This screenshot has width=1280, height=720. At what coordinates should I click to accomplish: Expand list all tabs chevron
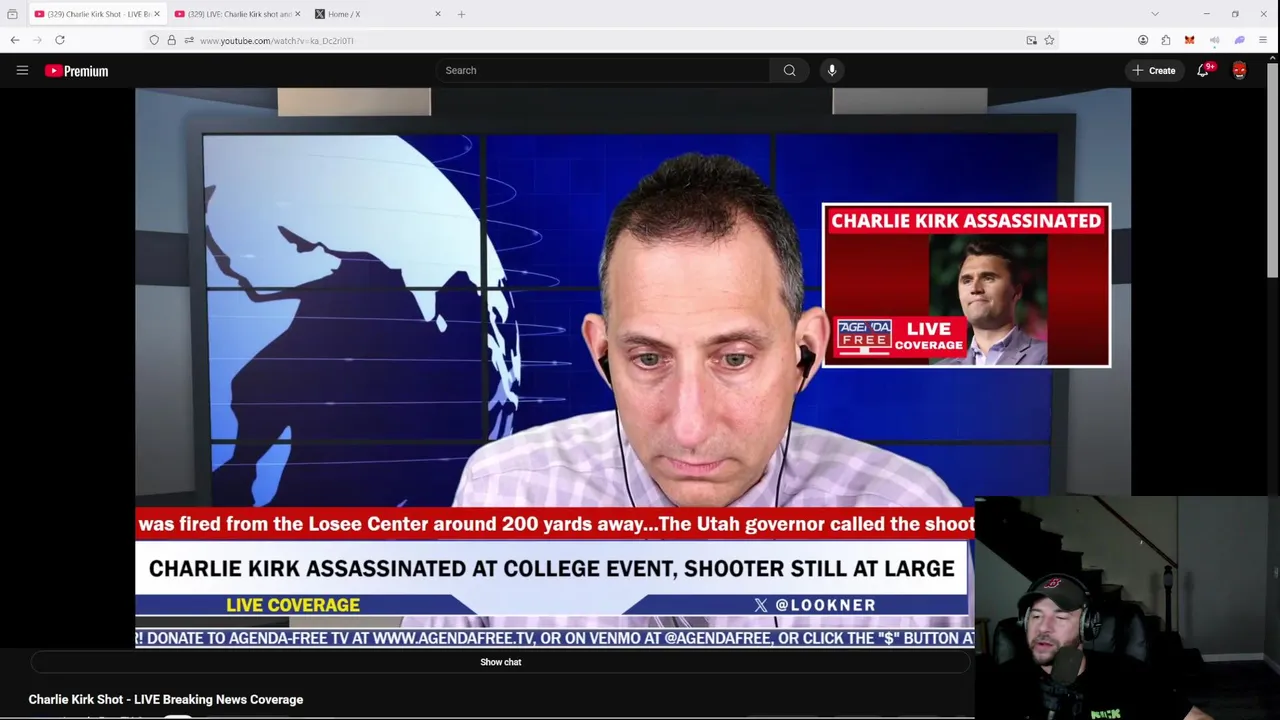coord(1155,14)
